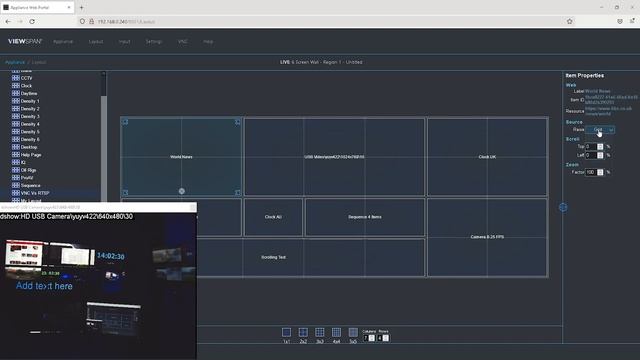Open the Source Raise dropdown
Image resolution: width=640 pixels, height=360 pixels.
pyautogui.click(x=600, y=130)
